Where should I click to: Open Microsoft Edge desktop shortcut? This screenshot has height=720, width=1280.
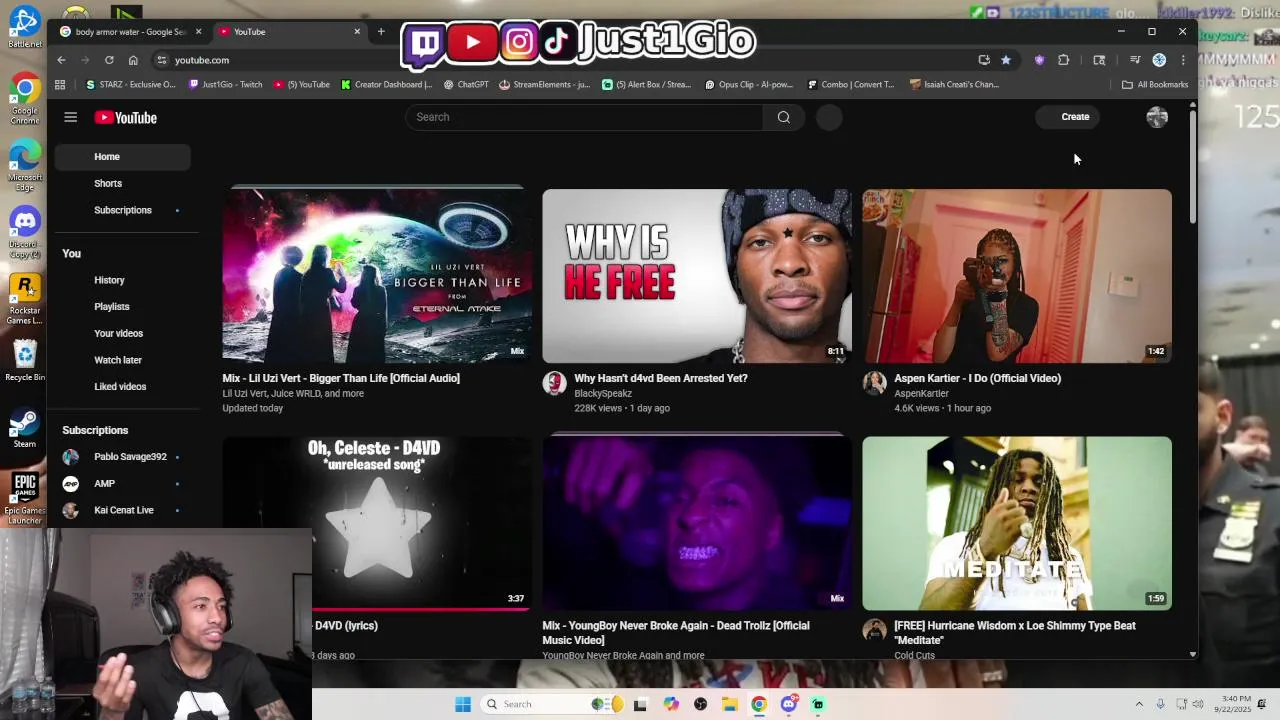pos(25,166)
